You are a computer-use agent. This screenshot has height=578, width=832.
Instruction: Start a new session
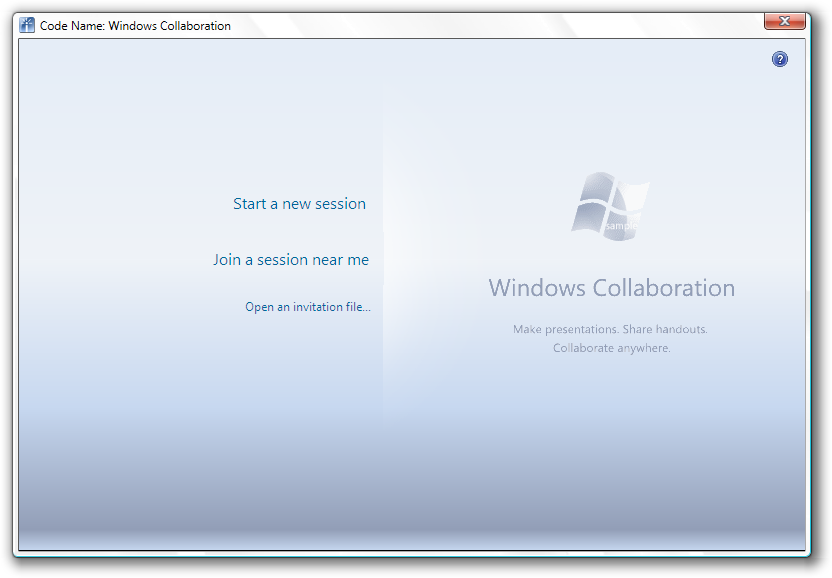pos(299,204)
